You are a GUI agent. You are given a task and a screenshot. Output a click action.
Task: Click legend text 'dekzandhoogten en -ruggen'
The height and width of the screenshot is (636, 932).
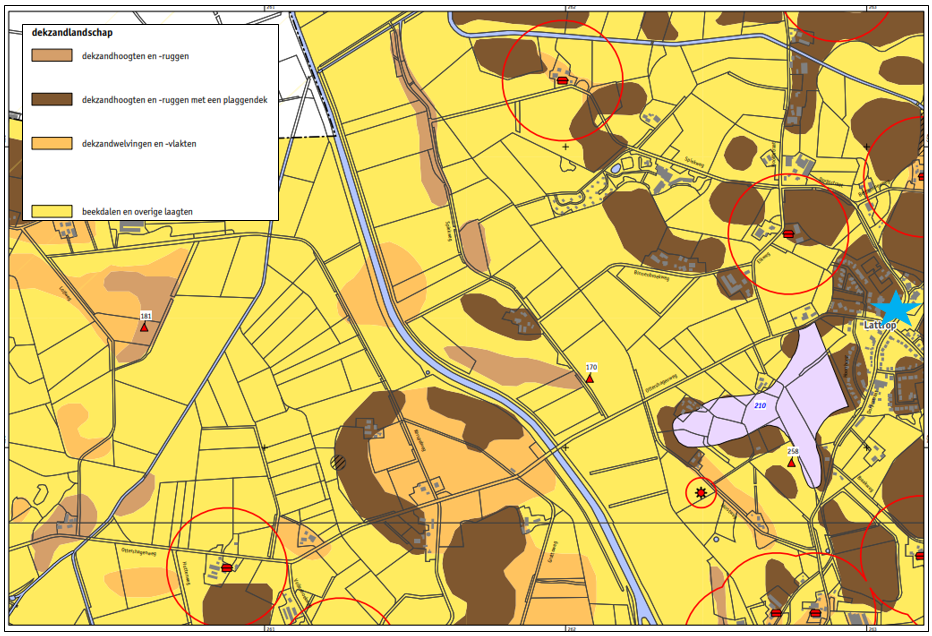[x=136, y=56]
